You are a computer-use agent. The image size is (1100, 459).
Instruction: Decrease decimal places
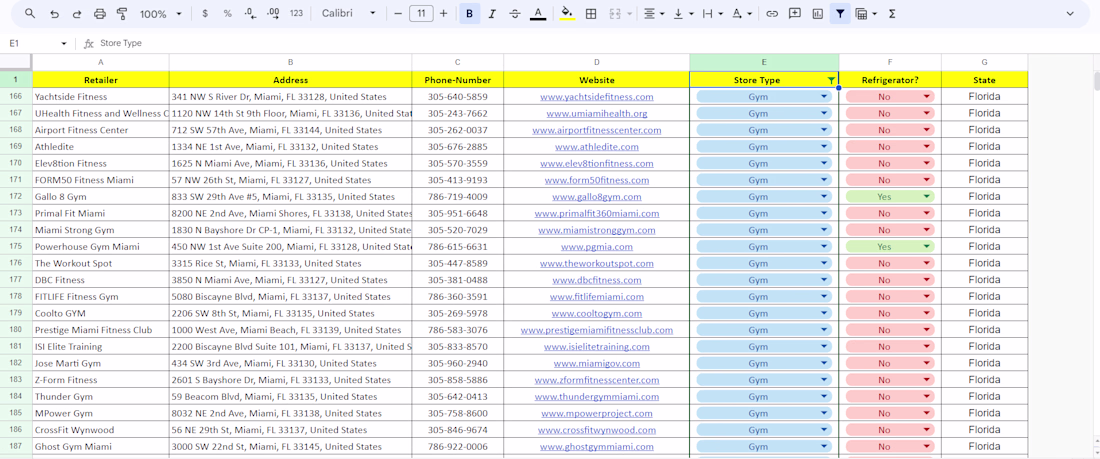coord(250,13)
